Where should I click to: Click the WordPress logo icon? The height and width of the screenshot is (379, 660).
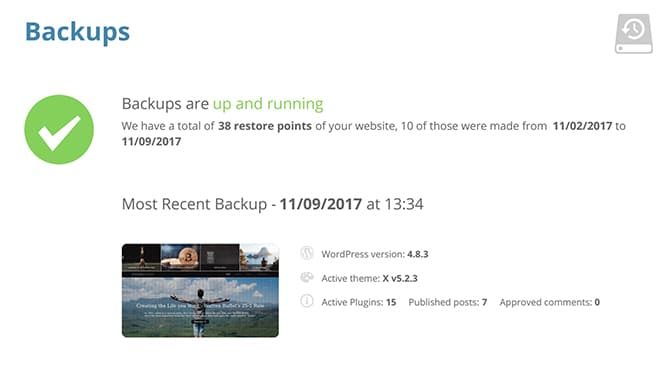(307, 253)
